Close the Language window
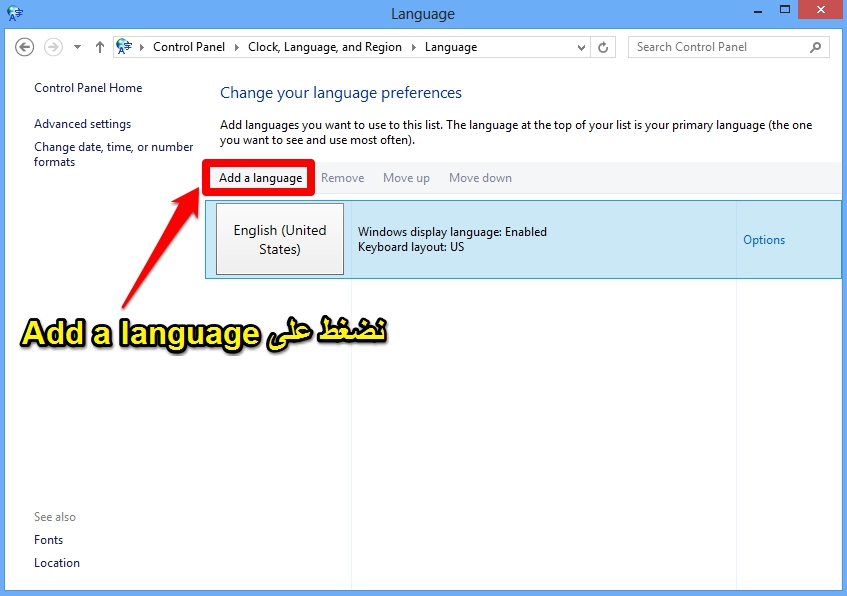The height and width of the screenshot is (596, 847). coord(821,10)
